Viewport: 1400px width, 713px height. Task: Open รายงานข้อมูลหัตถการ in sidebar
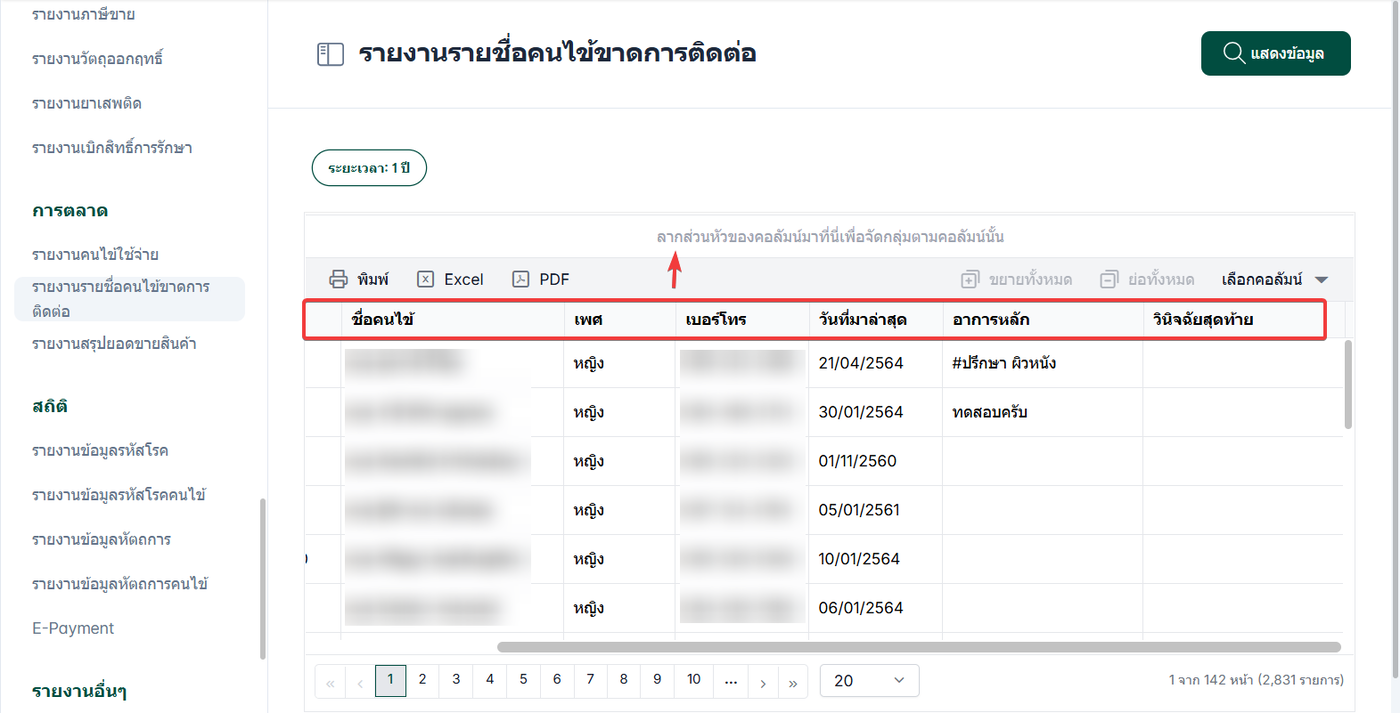coord(101,539)
